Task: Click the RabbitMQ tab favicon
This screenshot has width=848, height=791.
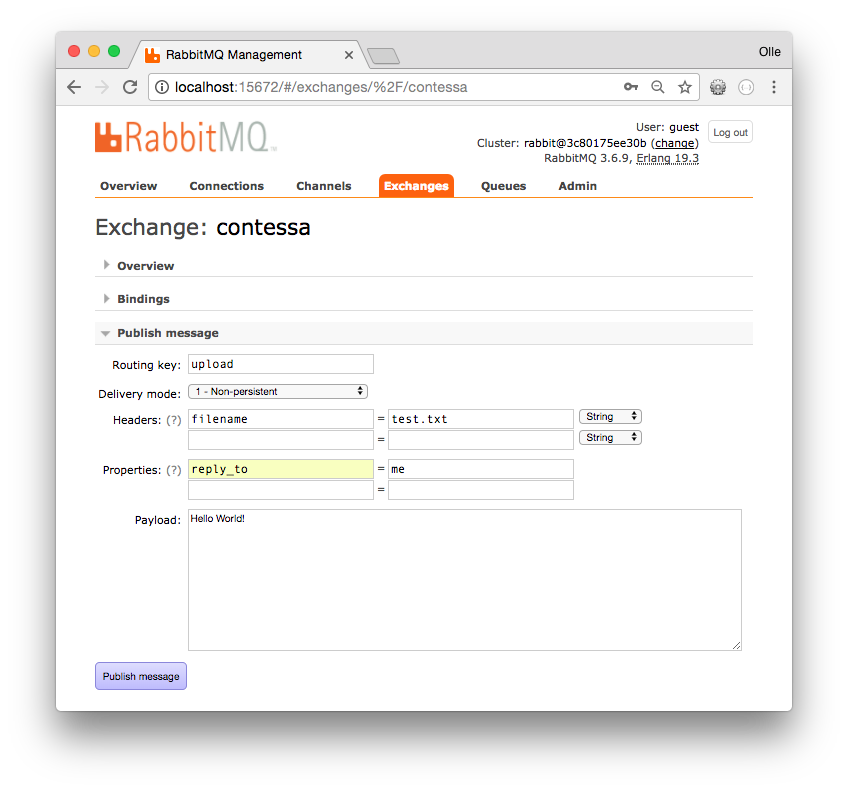Action: click(x=153, y=55)
